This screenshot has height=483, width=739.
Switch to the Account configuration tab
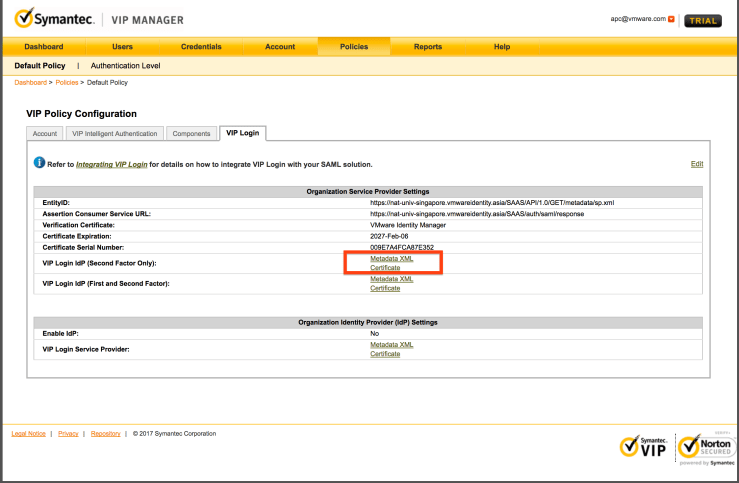tap(45, 133)
